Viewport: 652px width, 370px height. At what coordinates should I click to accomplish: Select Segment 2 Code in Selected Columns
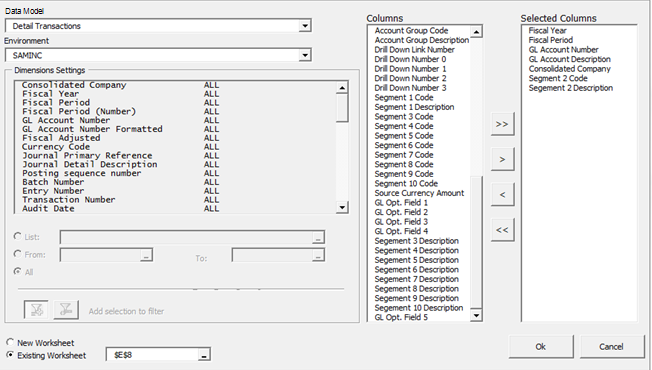tap(558, 78)
